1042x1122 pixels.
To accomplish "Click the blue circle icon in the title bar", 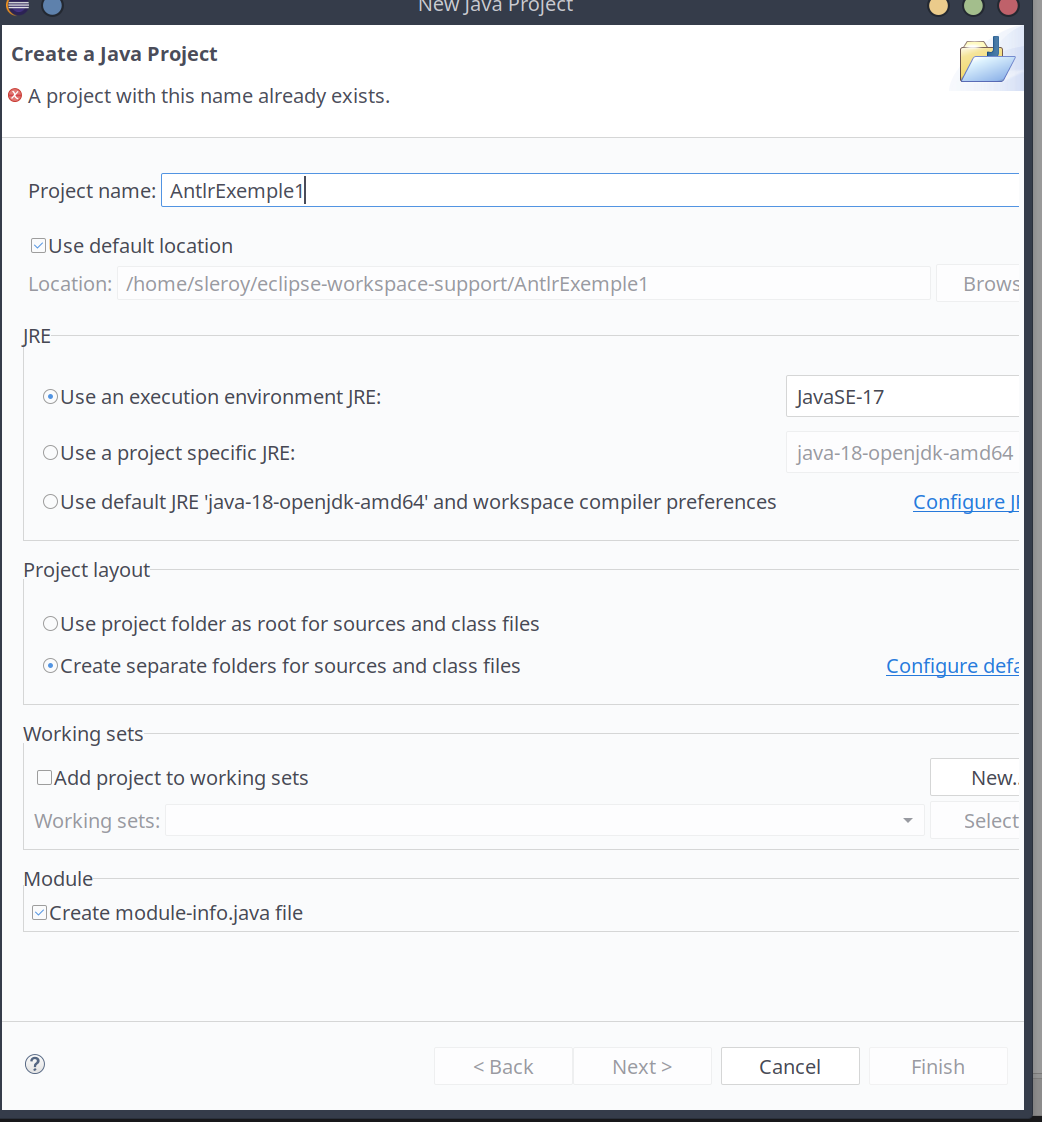I will point(52,6).
